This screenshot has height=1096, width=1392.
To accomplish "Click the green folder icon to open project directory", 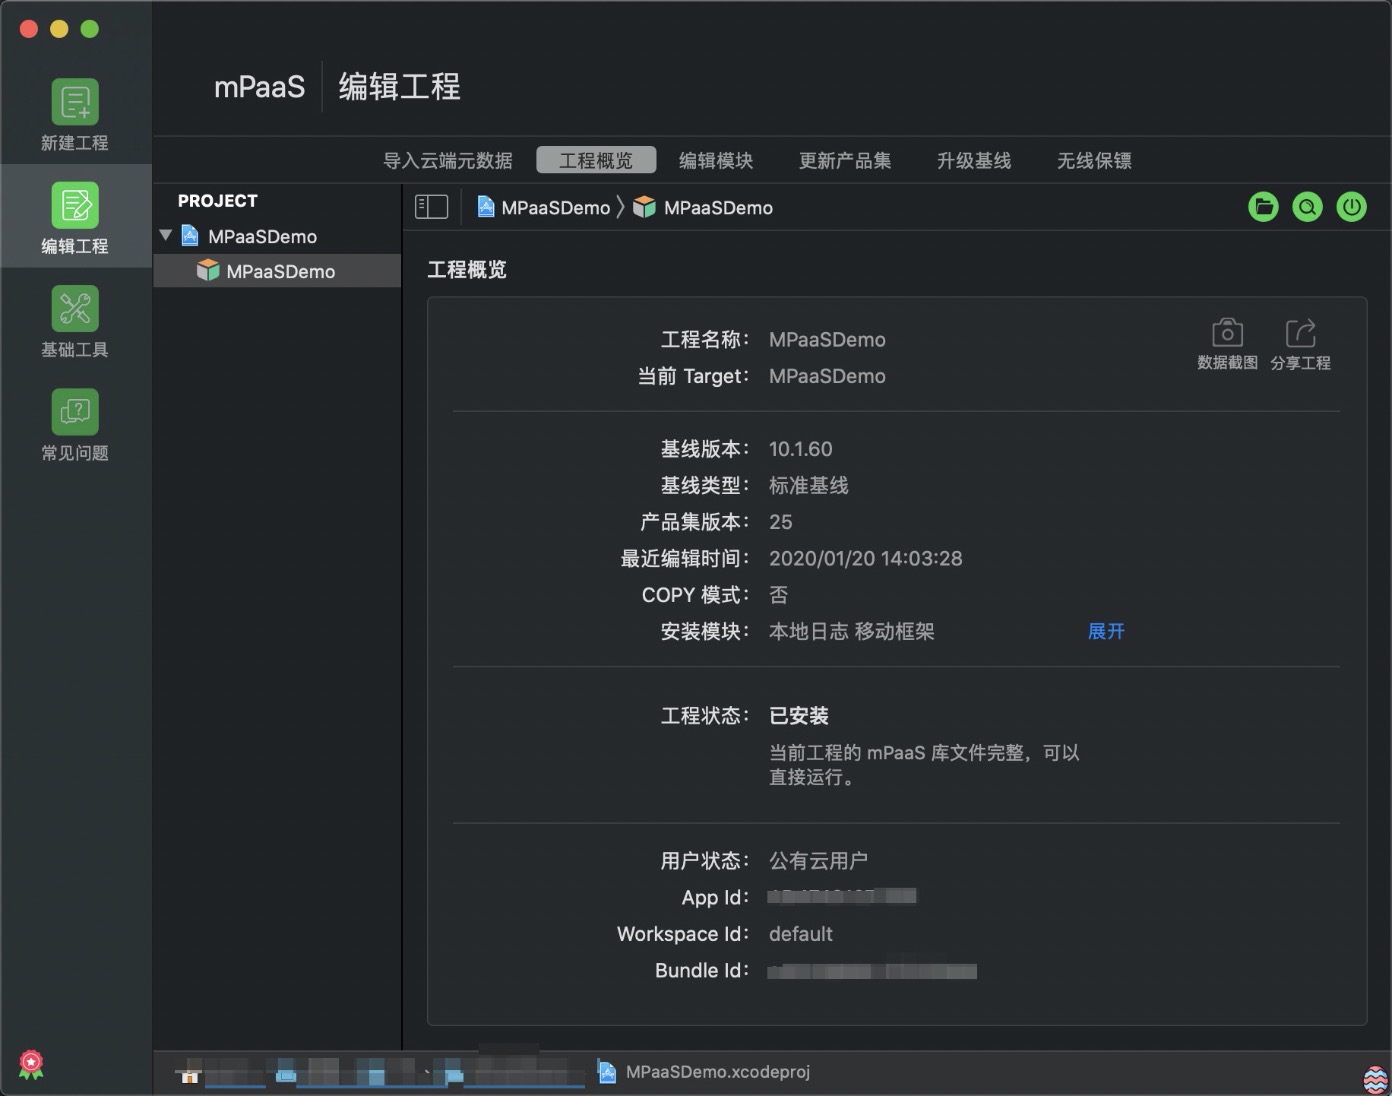I will (x=1263, y=207).
